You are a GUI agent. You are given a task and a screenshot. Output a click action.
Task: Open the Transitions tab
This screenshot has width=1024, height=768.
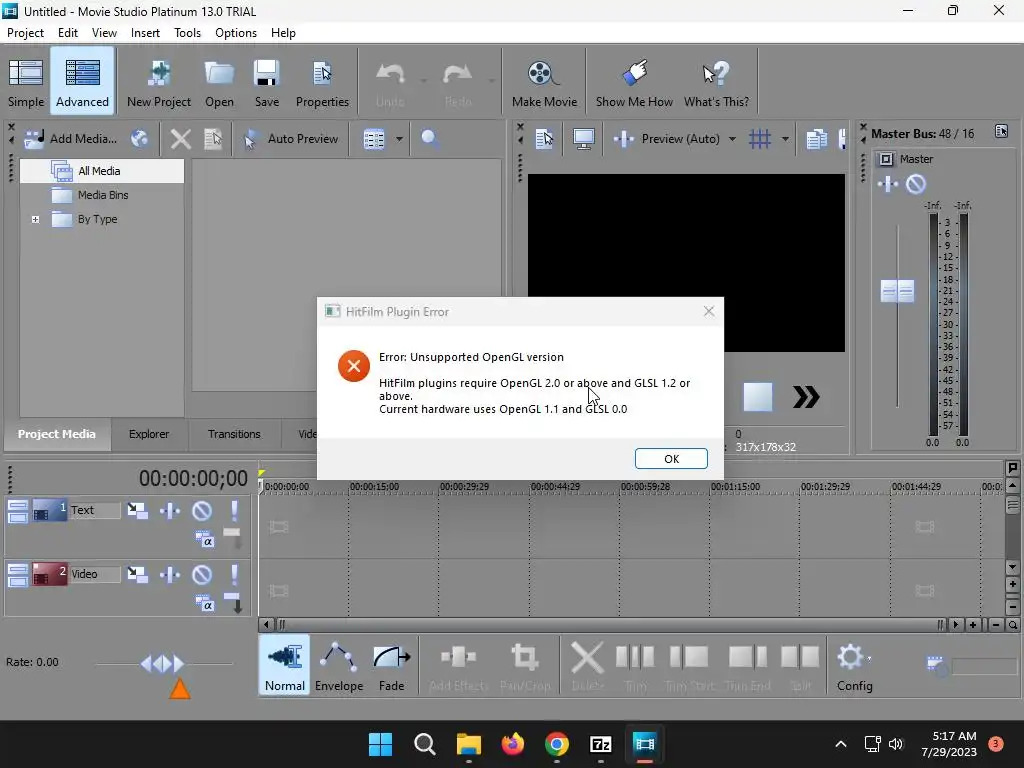(234, 434)
